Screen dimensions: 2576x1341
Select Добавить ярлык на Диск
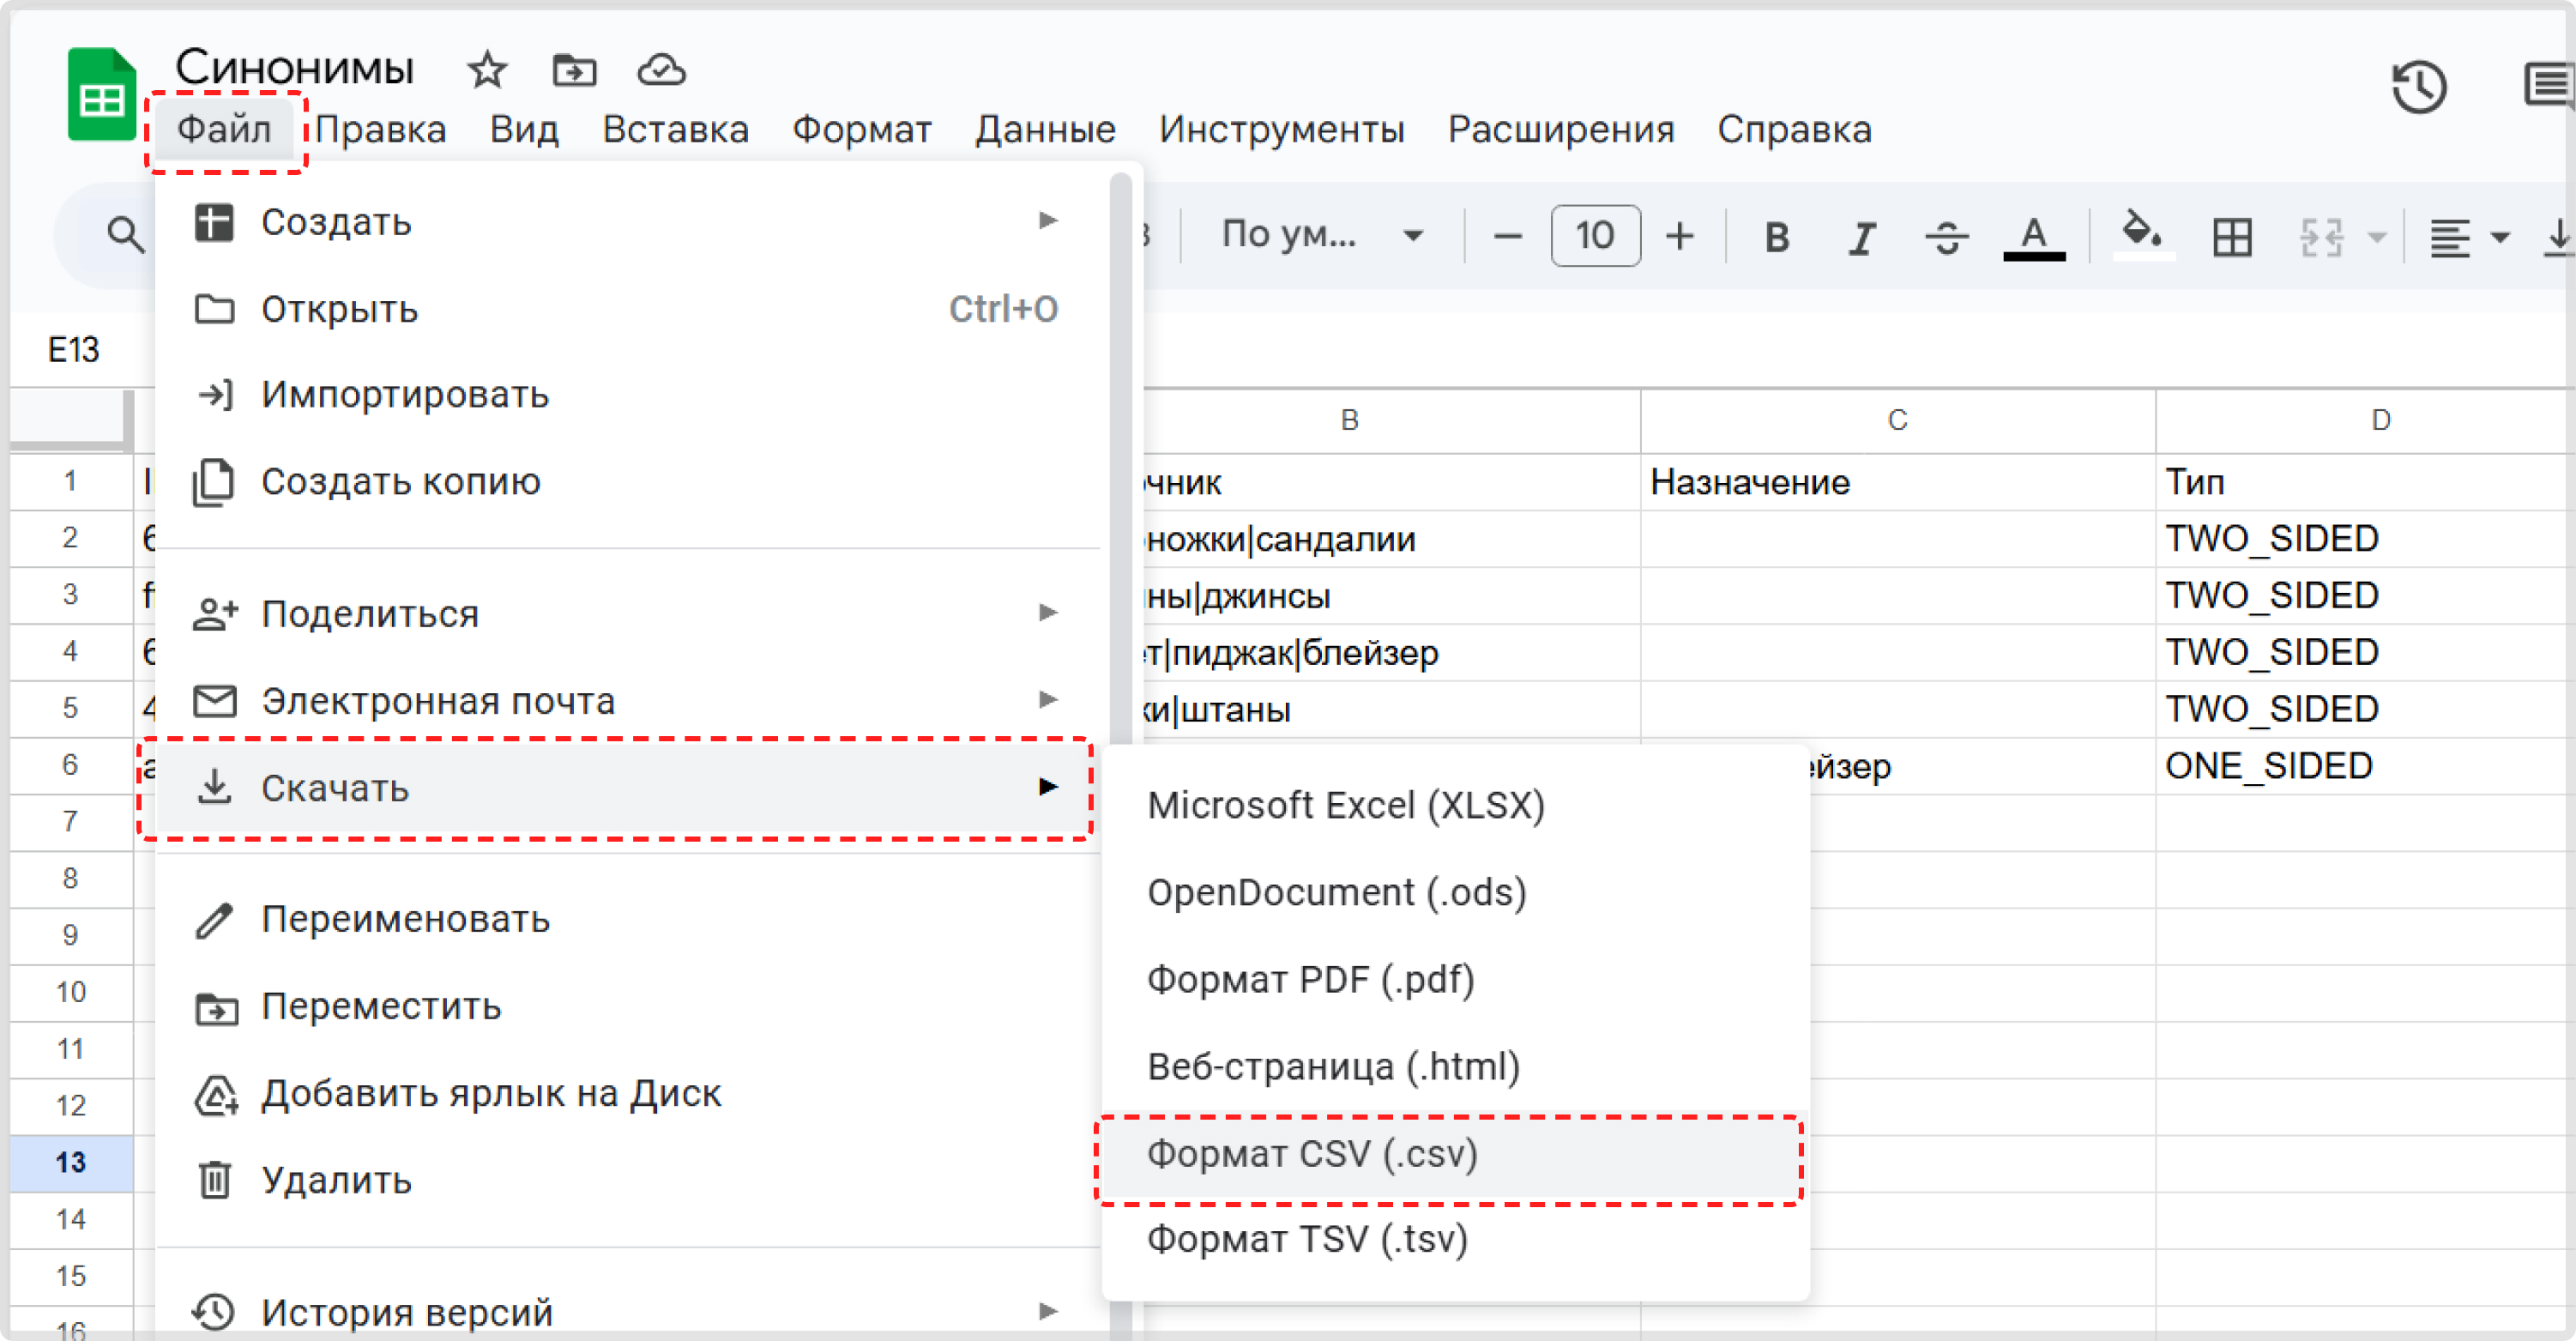click(628, 1093)
